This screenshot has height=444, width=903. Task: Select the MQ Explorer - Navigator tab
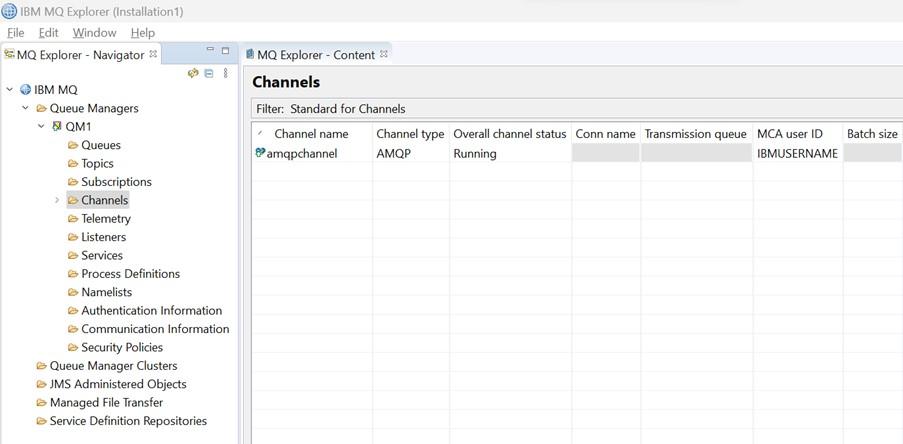[x=81, y=55]
